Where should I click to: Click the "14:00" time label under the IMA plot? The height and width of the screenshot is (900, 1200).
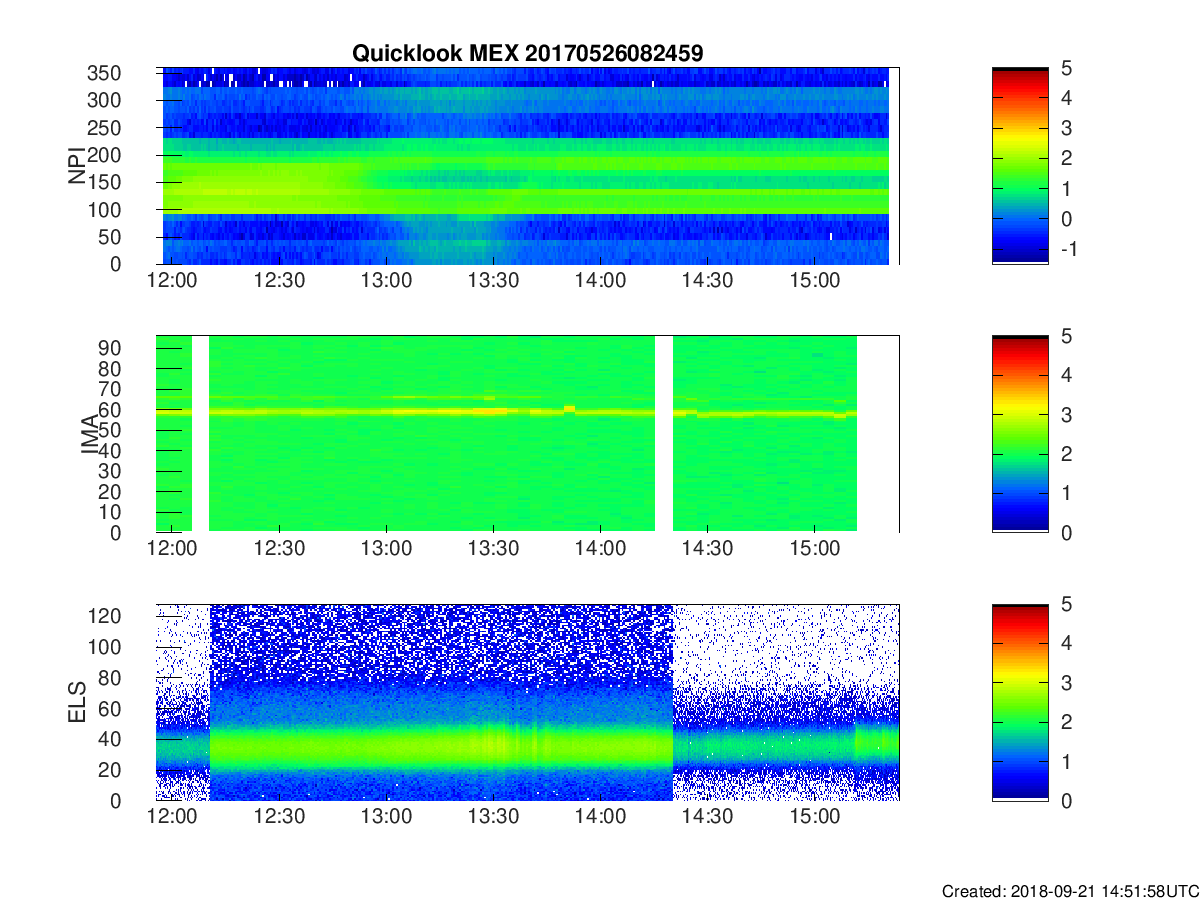click(601, 549)
